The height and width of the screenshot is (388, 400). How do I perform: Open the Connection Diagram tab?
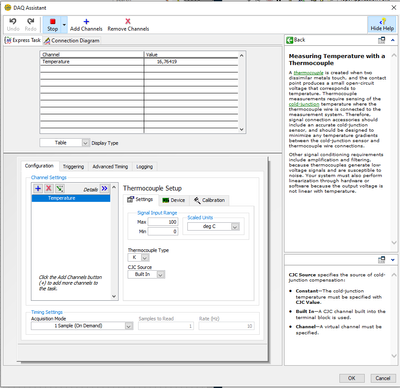coord(72,41)
